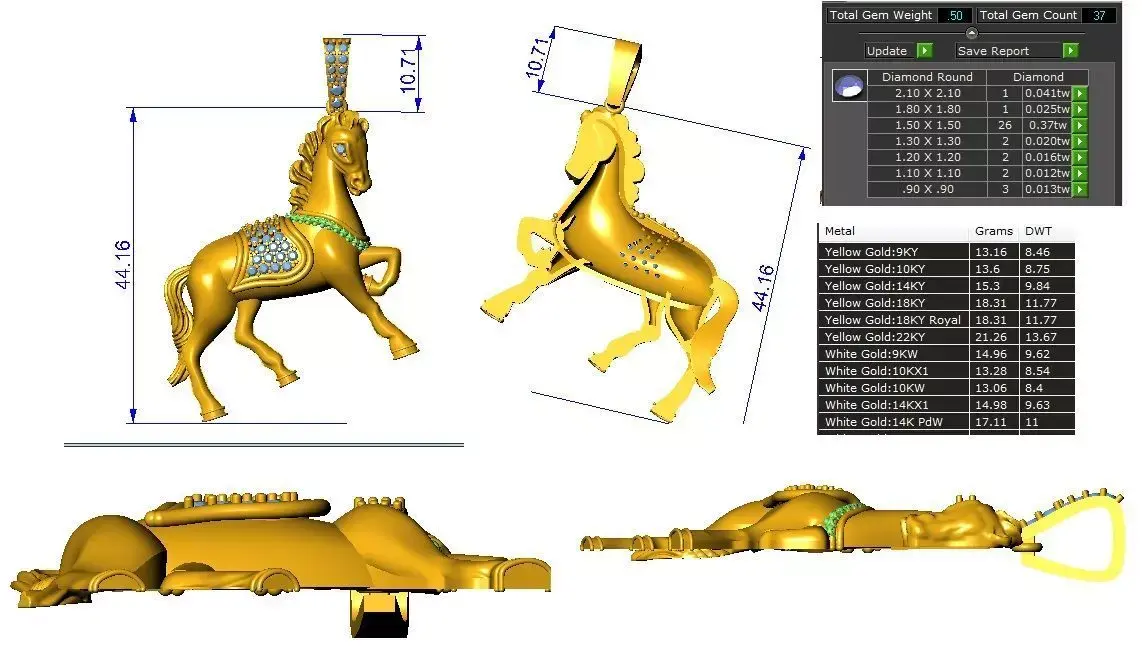Click the green arrow icon beside Update

pyautogui.click(x=926, y=50)
